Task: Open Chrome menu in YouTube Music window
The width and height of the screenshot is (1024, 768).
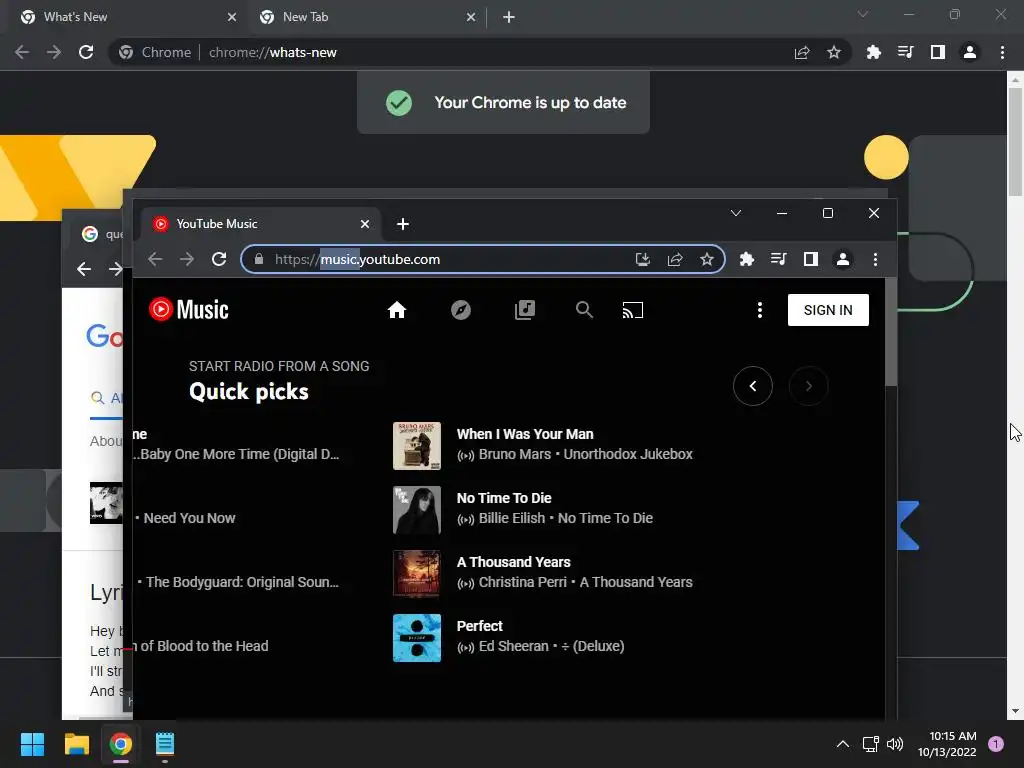Action: 875,259
